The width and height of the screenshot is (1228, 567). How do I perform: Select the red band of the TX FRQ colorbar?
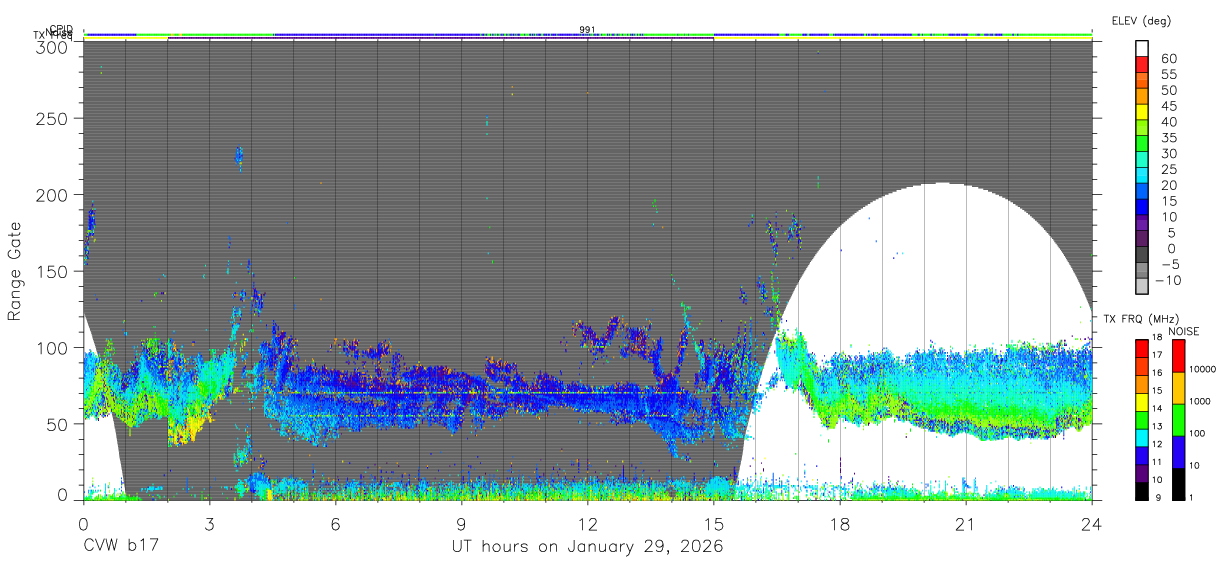1142,348
